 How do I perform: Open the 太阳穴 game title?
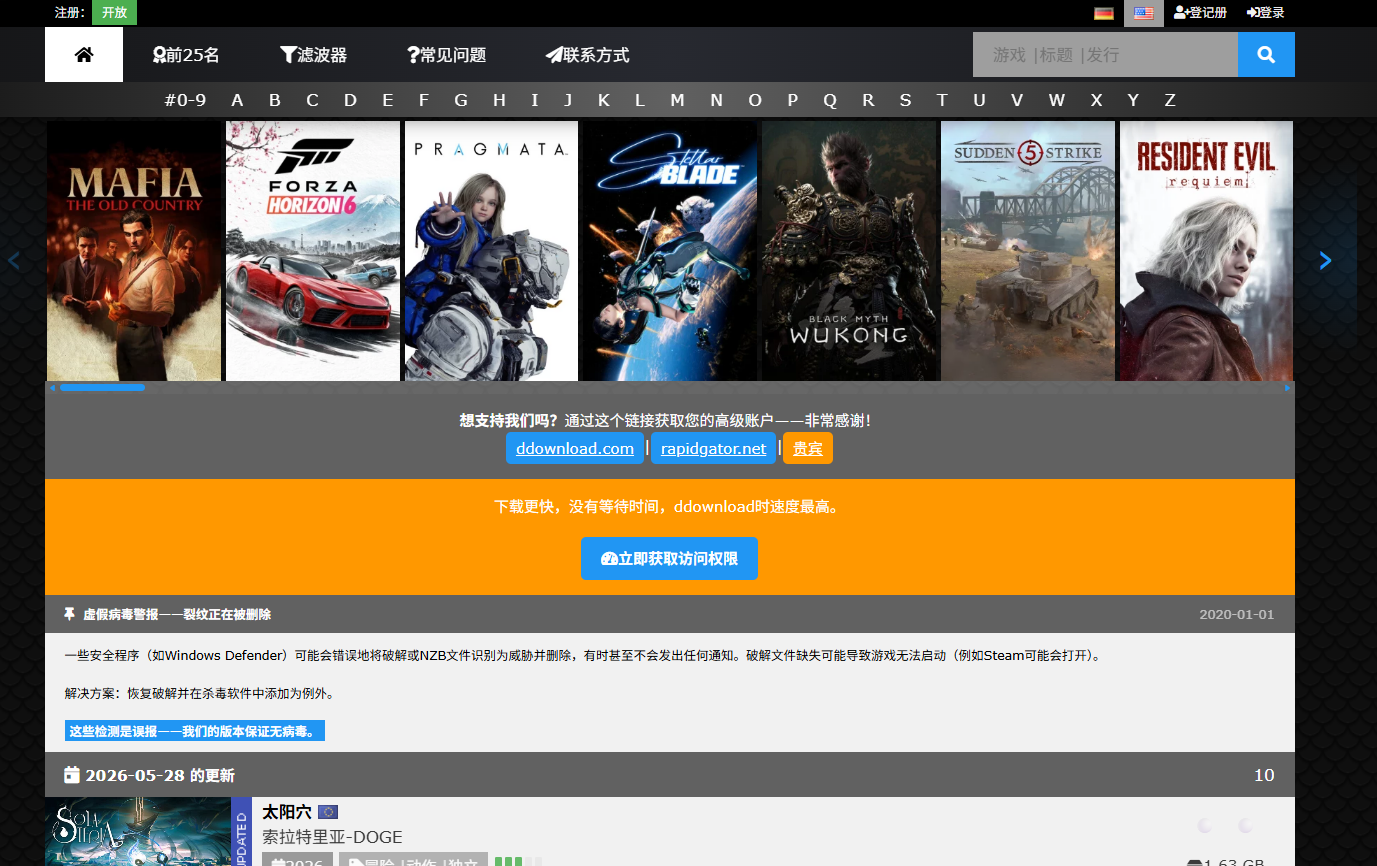[x=287, y=812]
